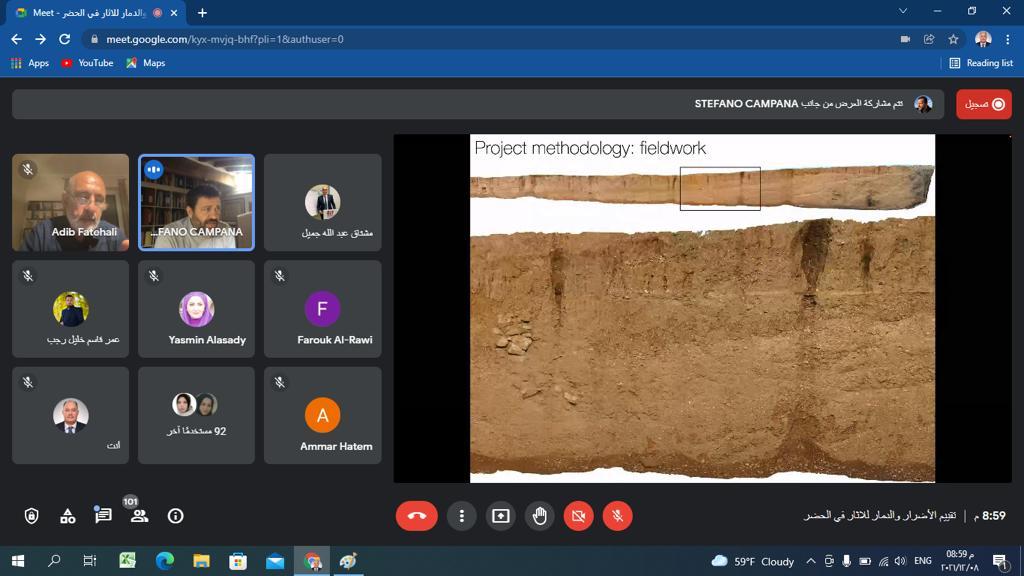
Task: Click the red recording indicator button
Action: (984, 104)
